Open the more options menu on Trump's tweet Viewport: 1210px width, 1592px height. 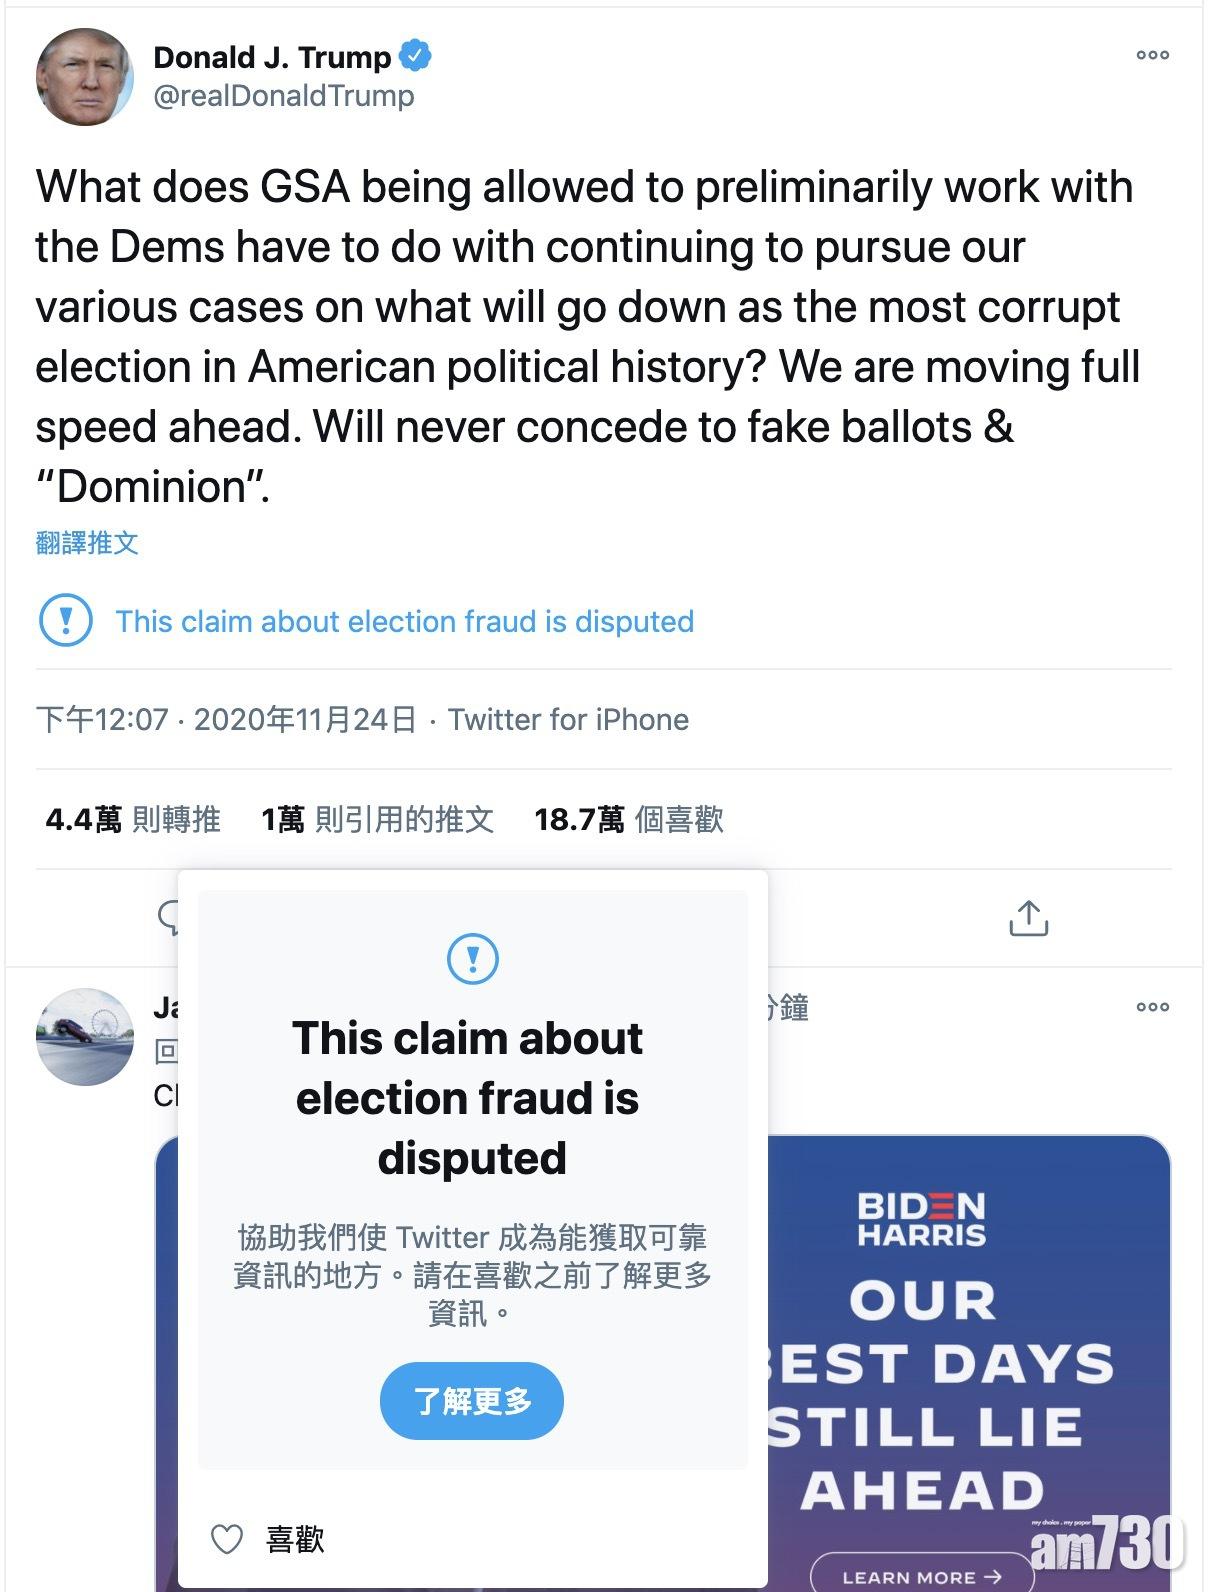point(1152,56)
